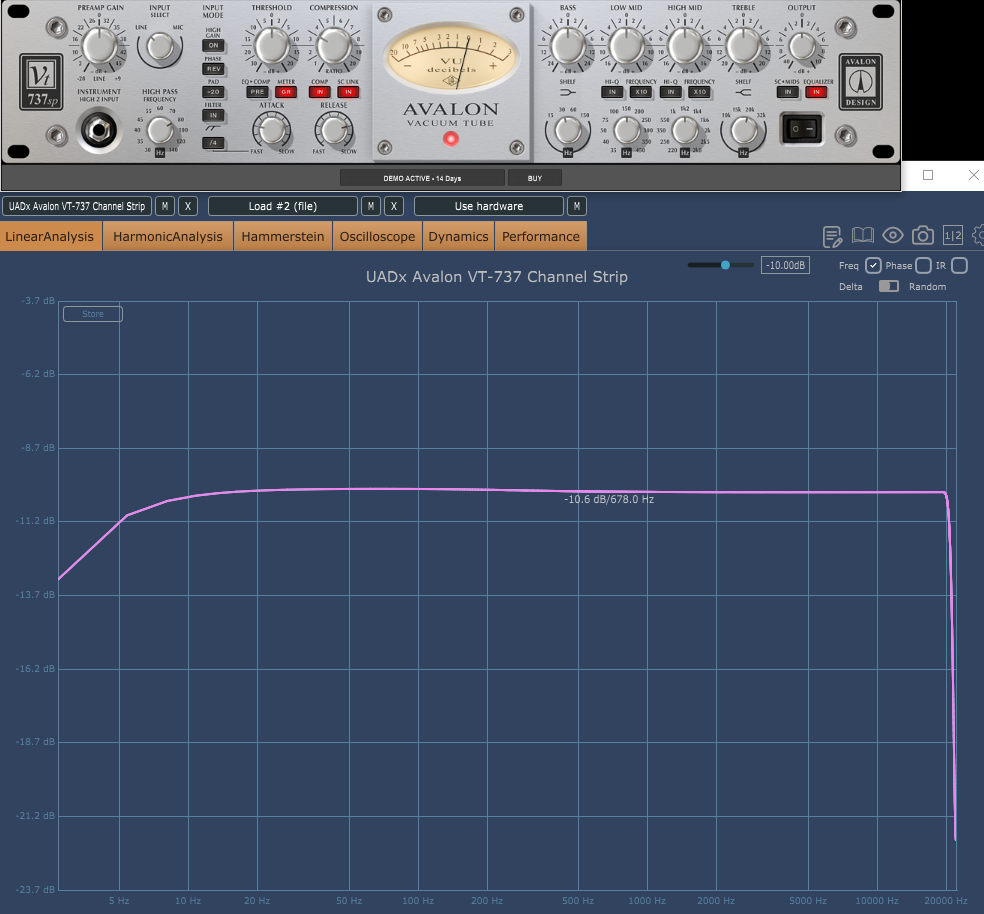
Task: Open the Load #2 (file) selector
Action: (282, 206)
